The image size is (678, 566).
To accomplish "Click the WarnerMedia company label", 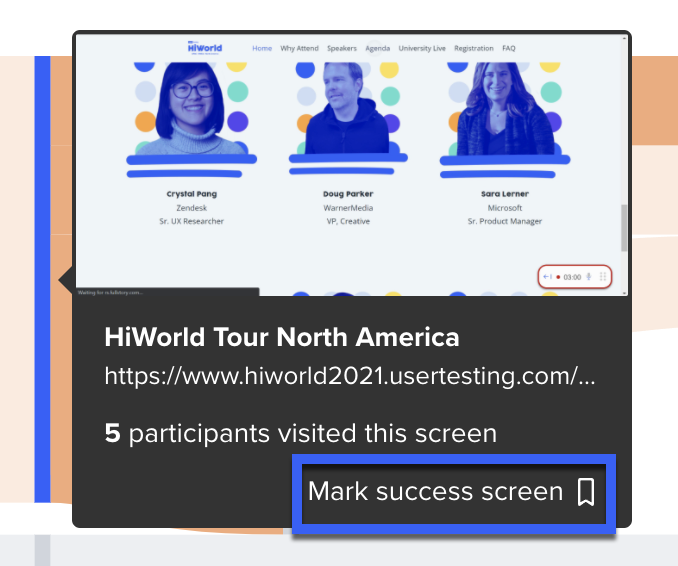I will (x=348, y=208).
